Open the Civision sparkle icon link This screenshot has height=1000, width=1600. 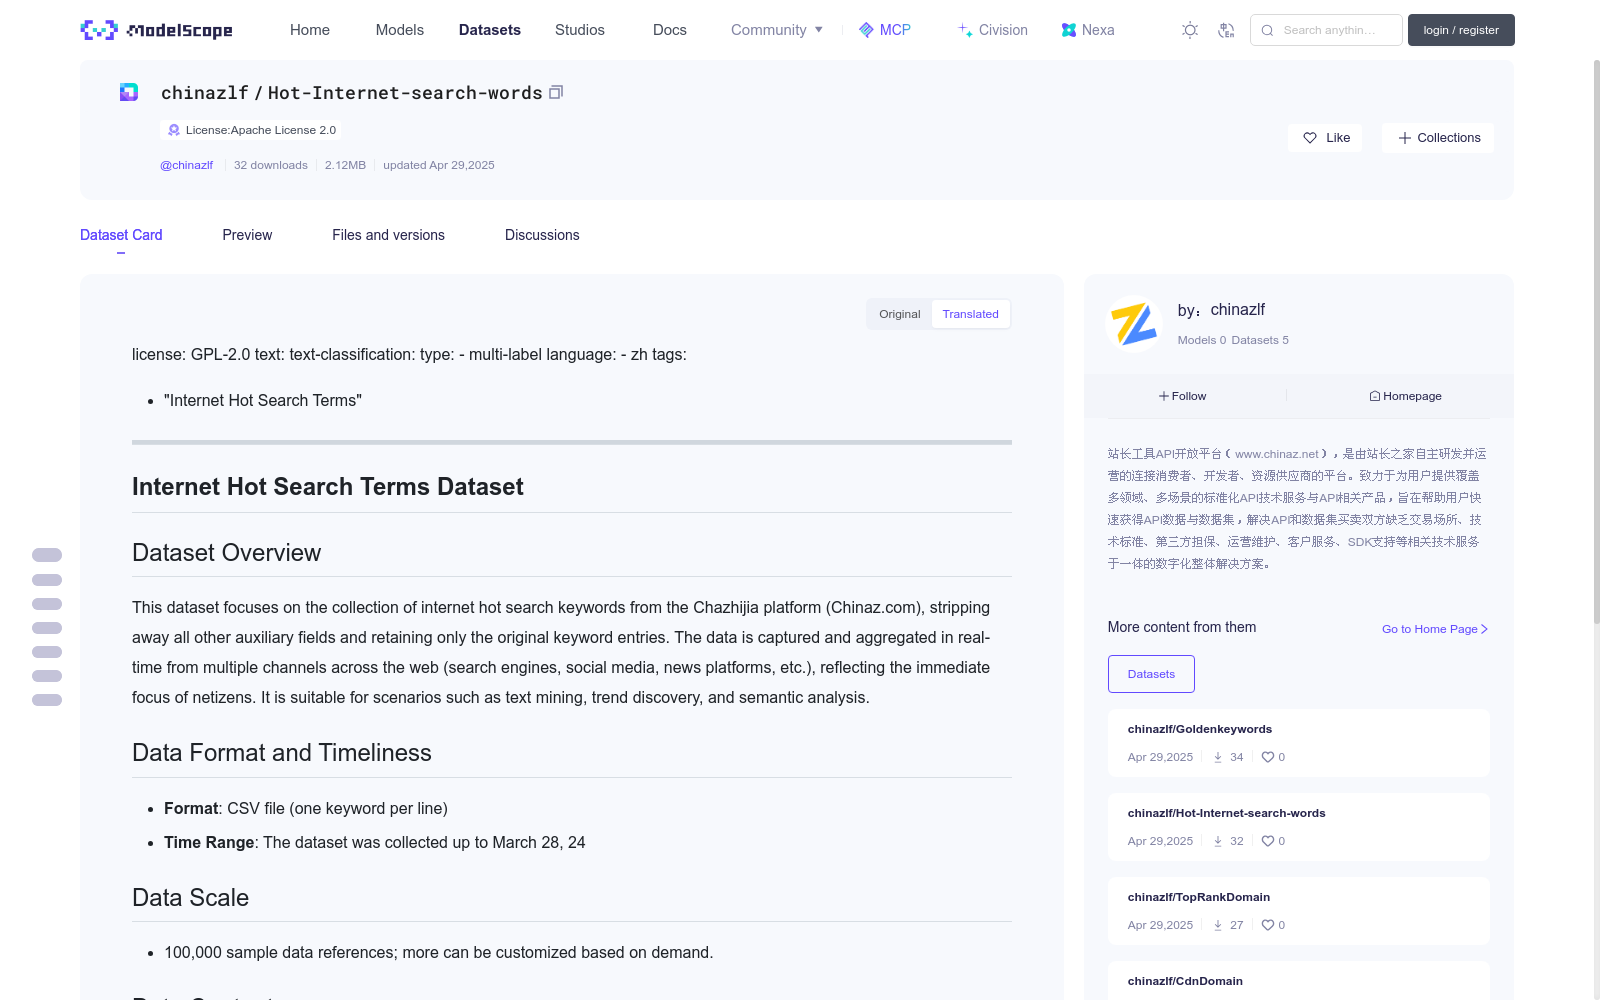(965, 30)
